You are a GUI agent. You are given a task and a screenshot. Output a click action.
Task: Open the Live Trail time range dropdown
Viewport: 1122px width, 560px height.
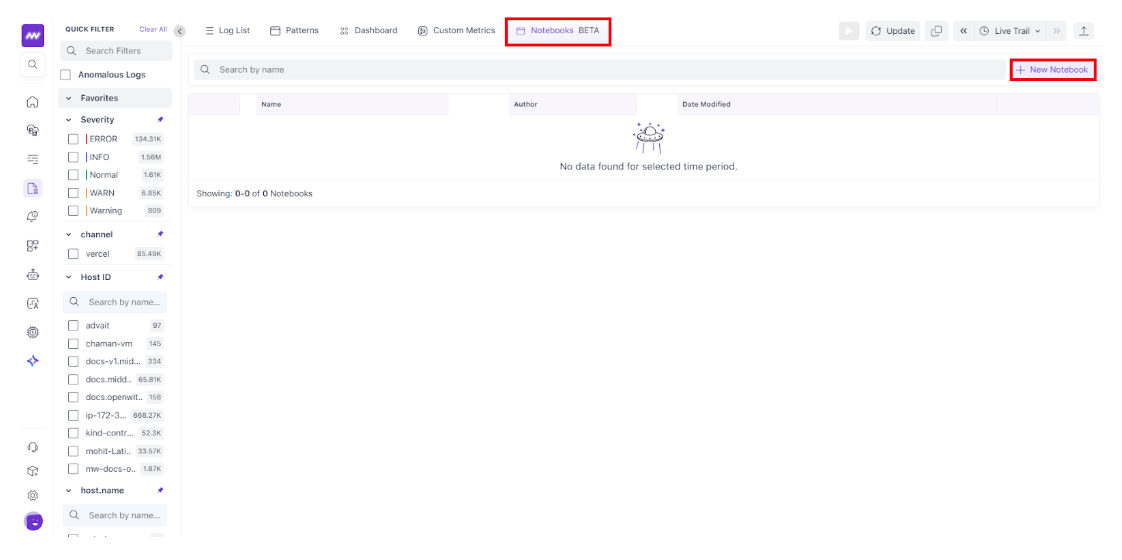coord(1009,31)
